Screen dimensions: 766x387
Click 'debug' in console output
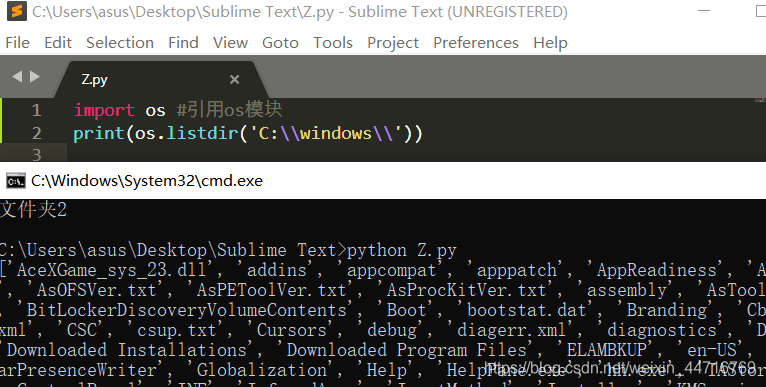pyautogui.click(x=391, y=330)
